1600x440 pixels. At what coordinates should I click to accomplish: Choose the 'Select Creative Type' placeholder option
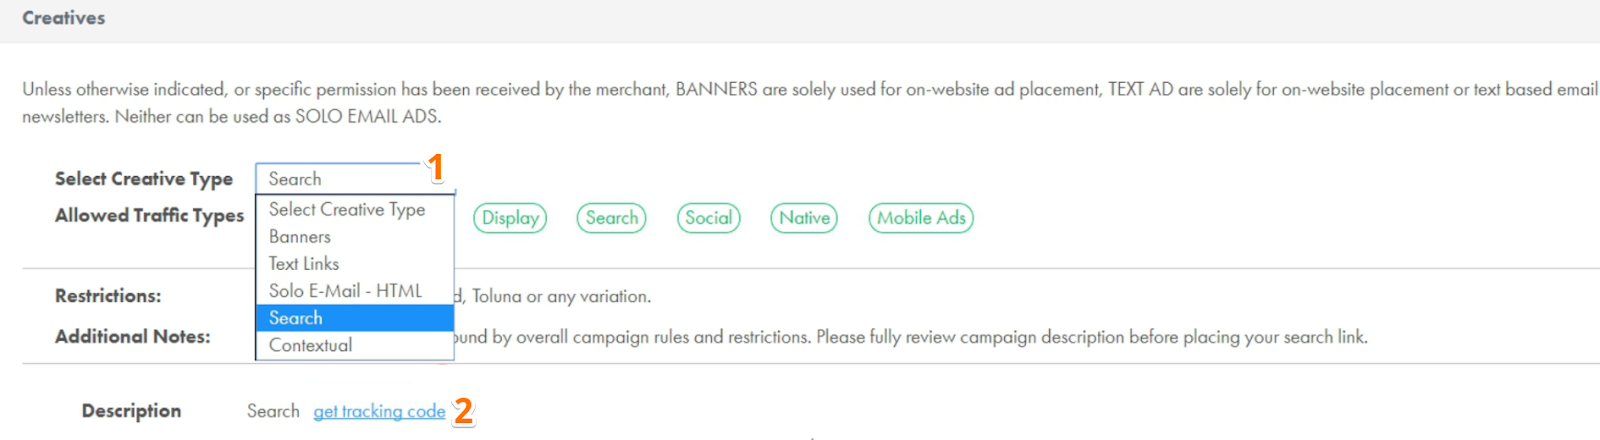(347, 210)
